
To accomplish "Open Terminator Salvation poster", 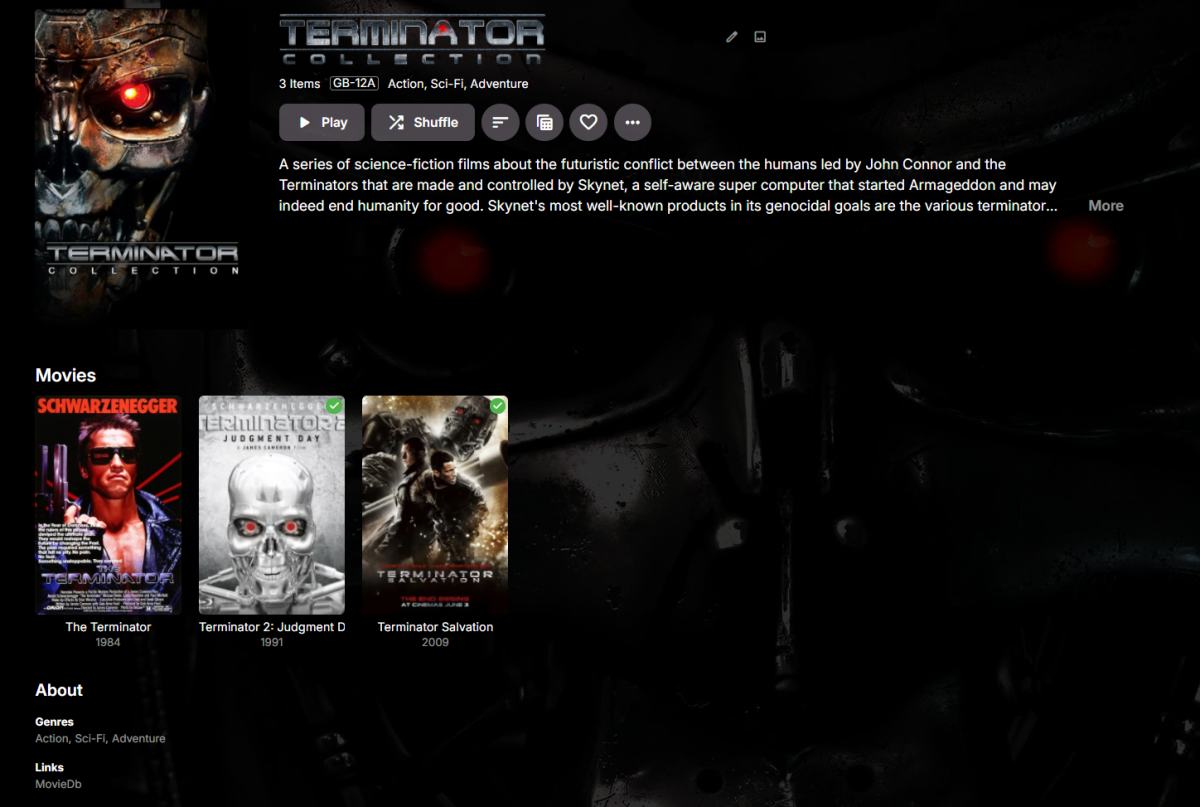I will pos(435,505).
